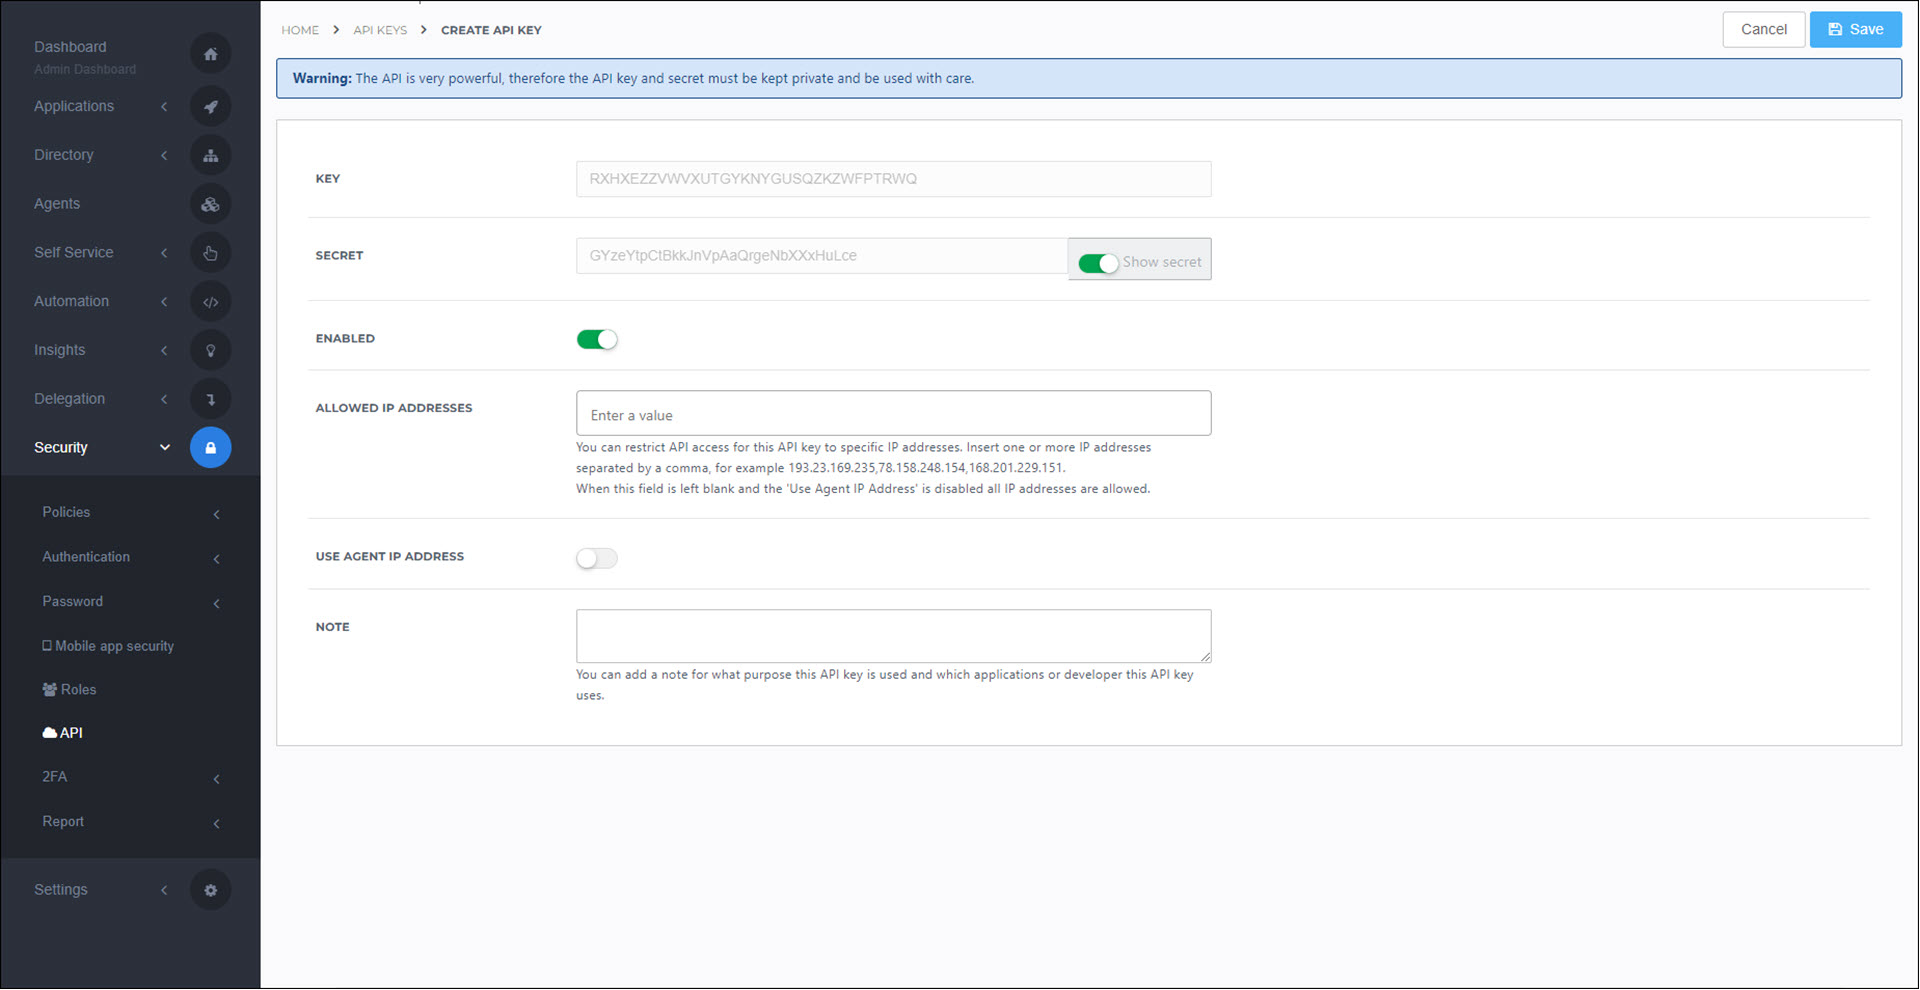Click the Secret field
The width and height of the screenshot is (1920, 990).
822,256
